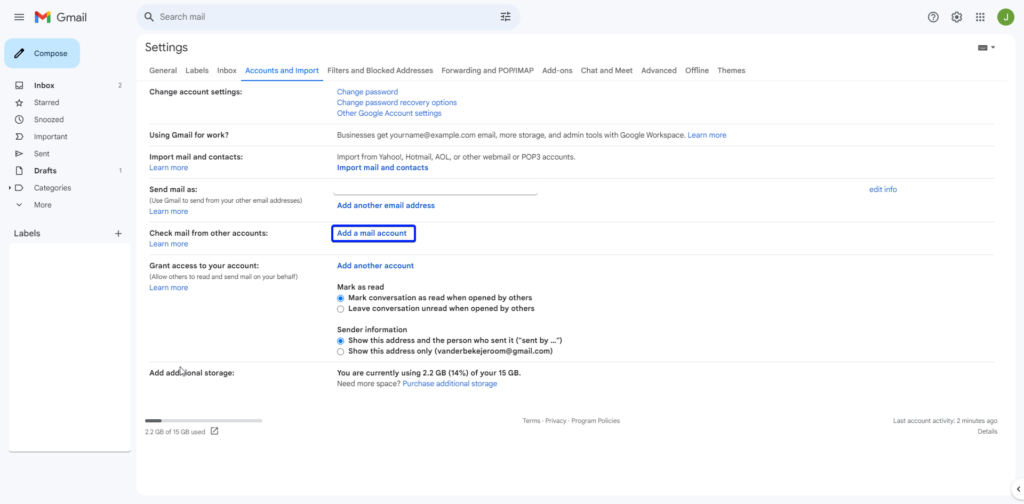Expand the Categories folder
Screen dimensions: 1024x504
52,188
